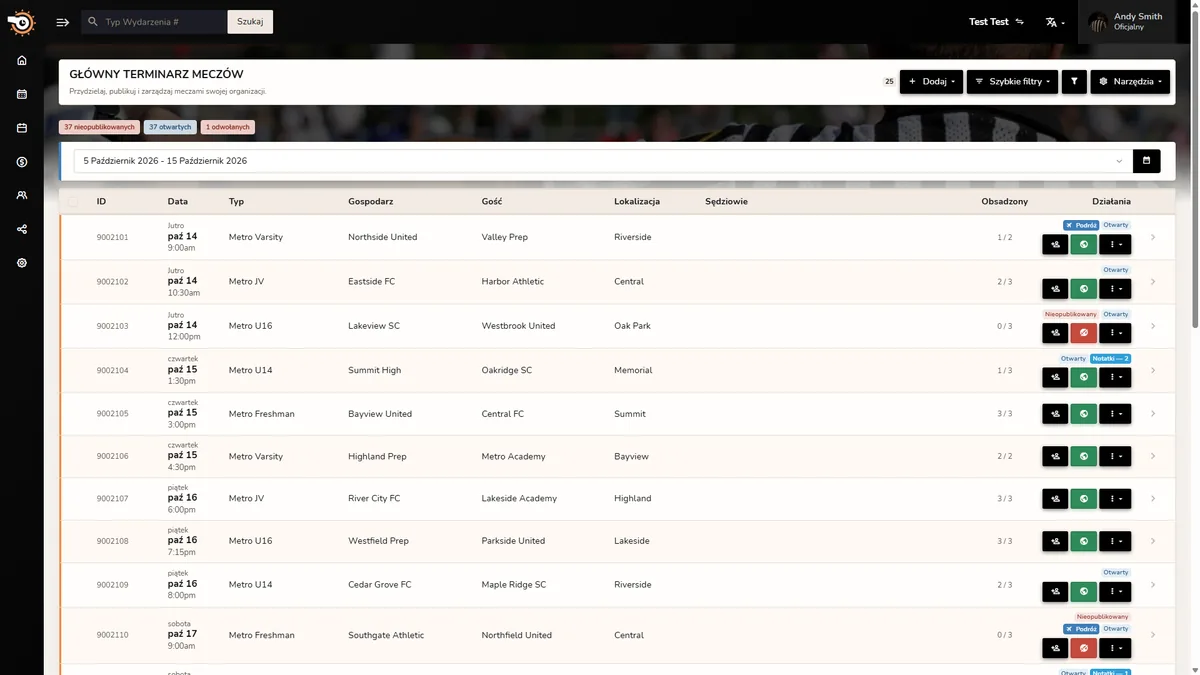
Task: Open the calendar button beside the date range
Action: [x=1146, y=161]
